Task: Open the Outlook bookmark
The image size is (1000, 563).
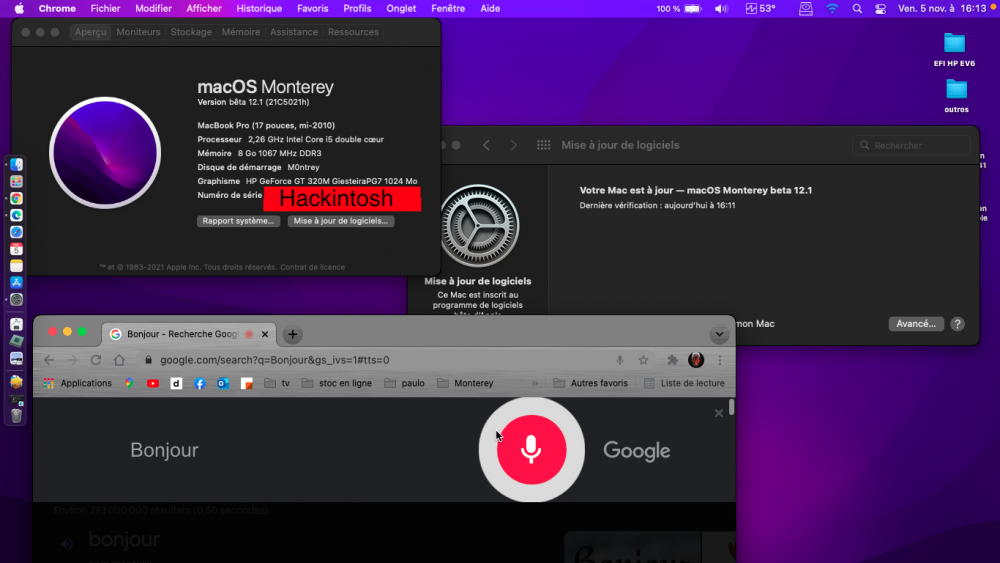Action: pyautogui.click(x=223, y=383)
